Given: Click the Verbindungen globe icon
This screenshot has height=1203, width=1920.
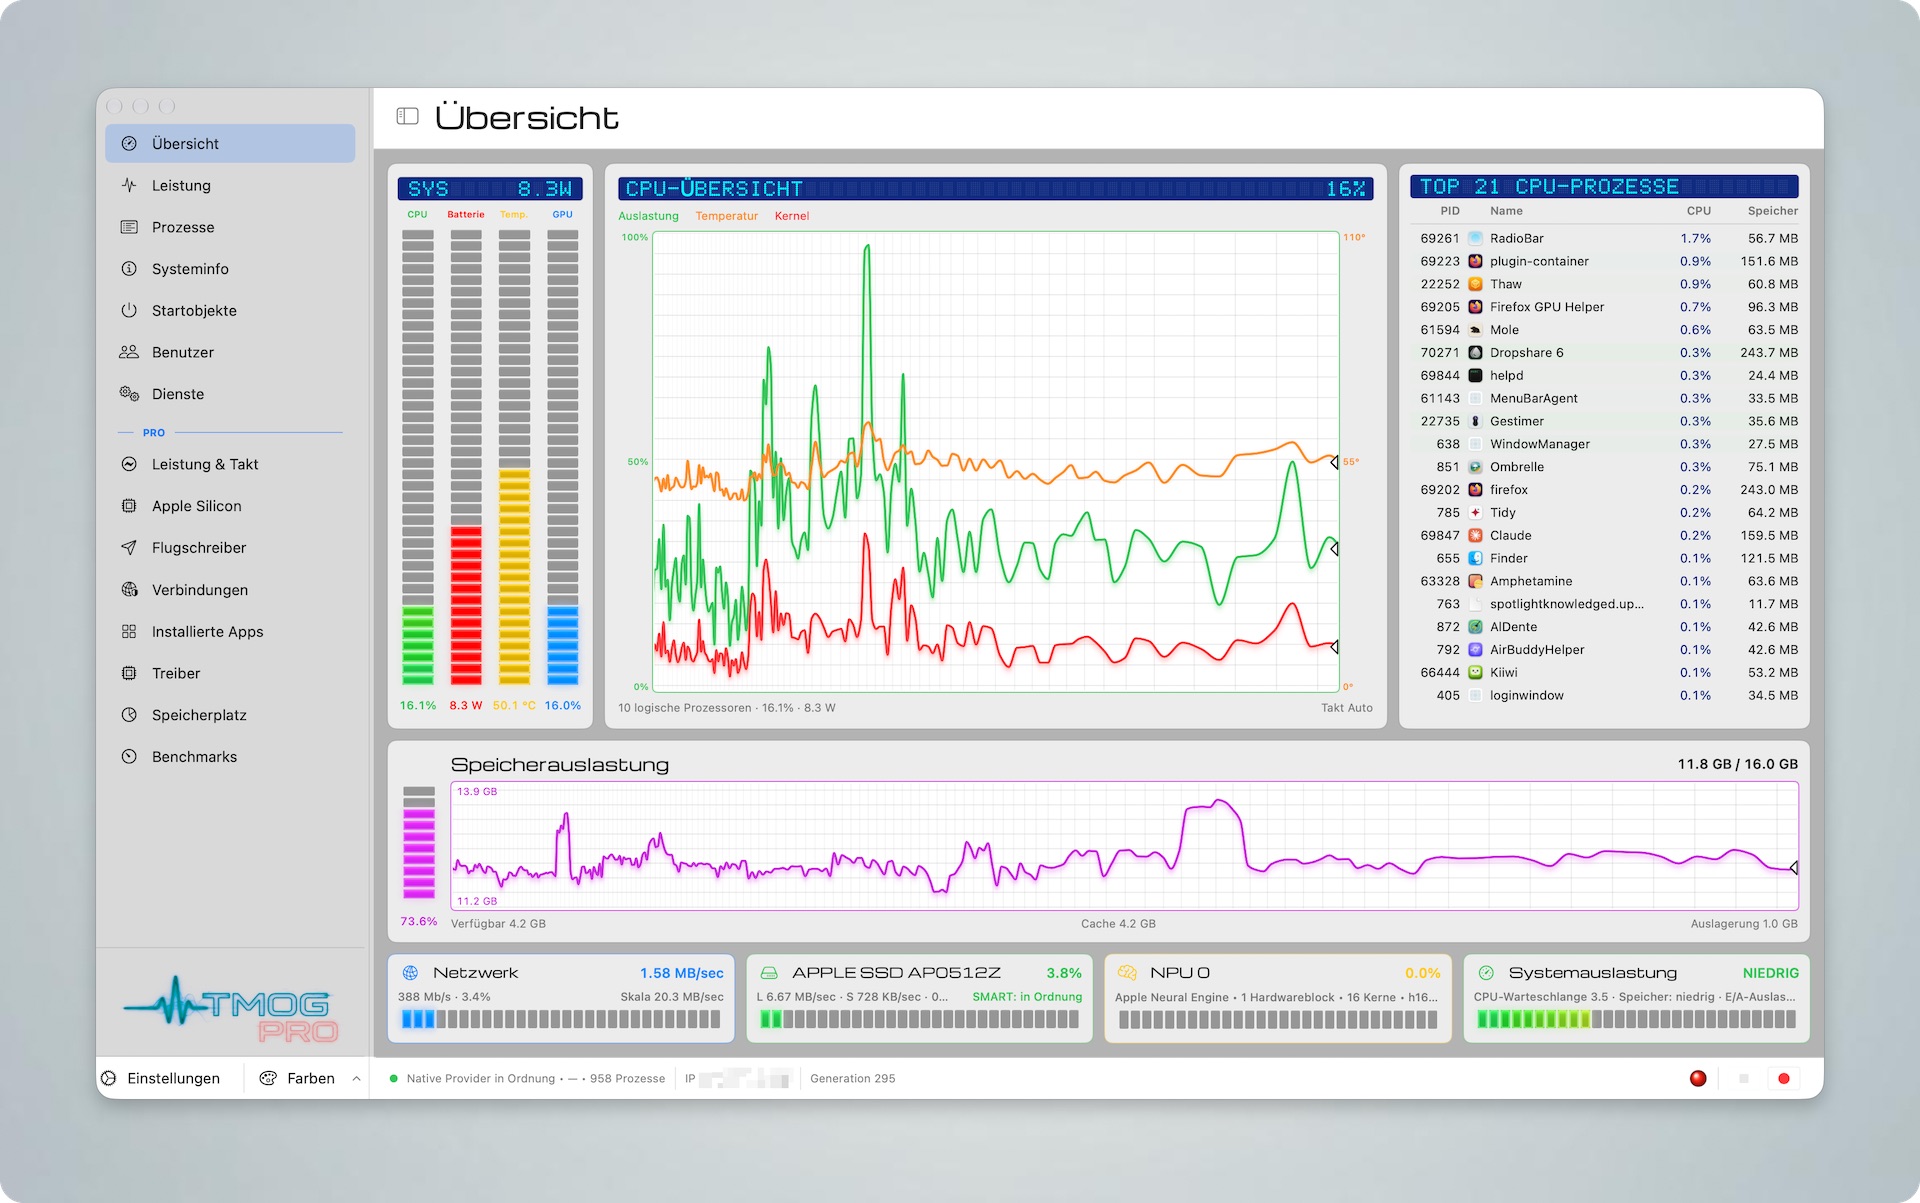Looking at the screenshot, I should pyautogui.click(x=129, y=590).
